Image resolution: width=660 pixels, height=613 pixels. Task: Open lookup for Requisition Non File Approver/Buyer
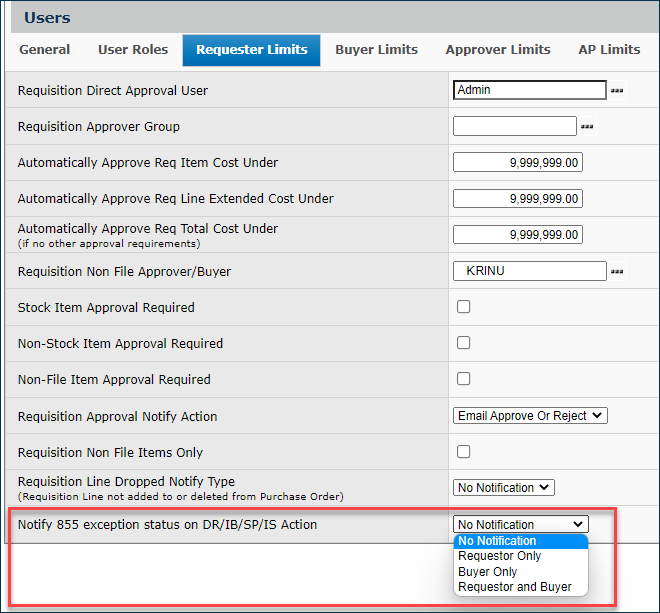617,271
